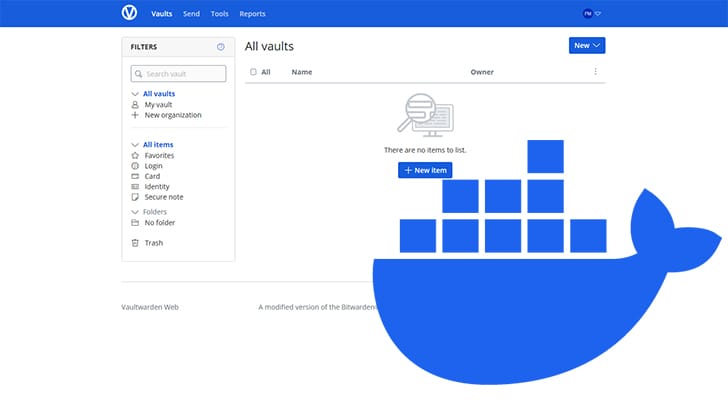Open the Trash filter
Image resolution: width=728 pixels, height=400 pixels.
154,243
